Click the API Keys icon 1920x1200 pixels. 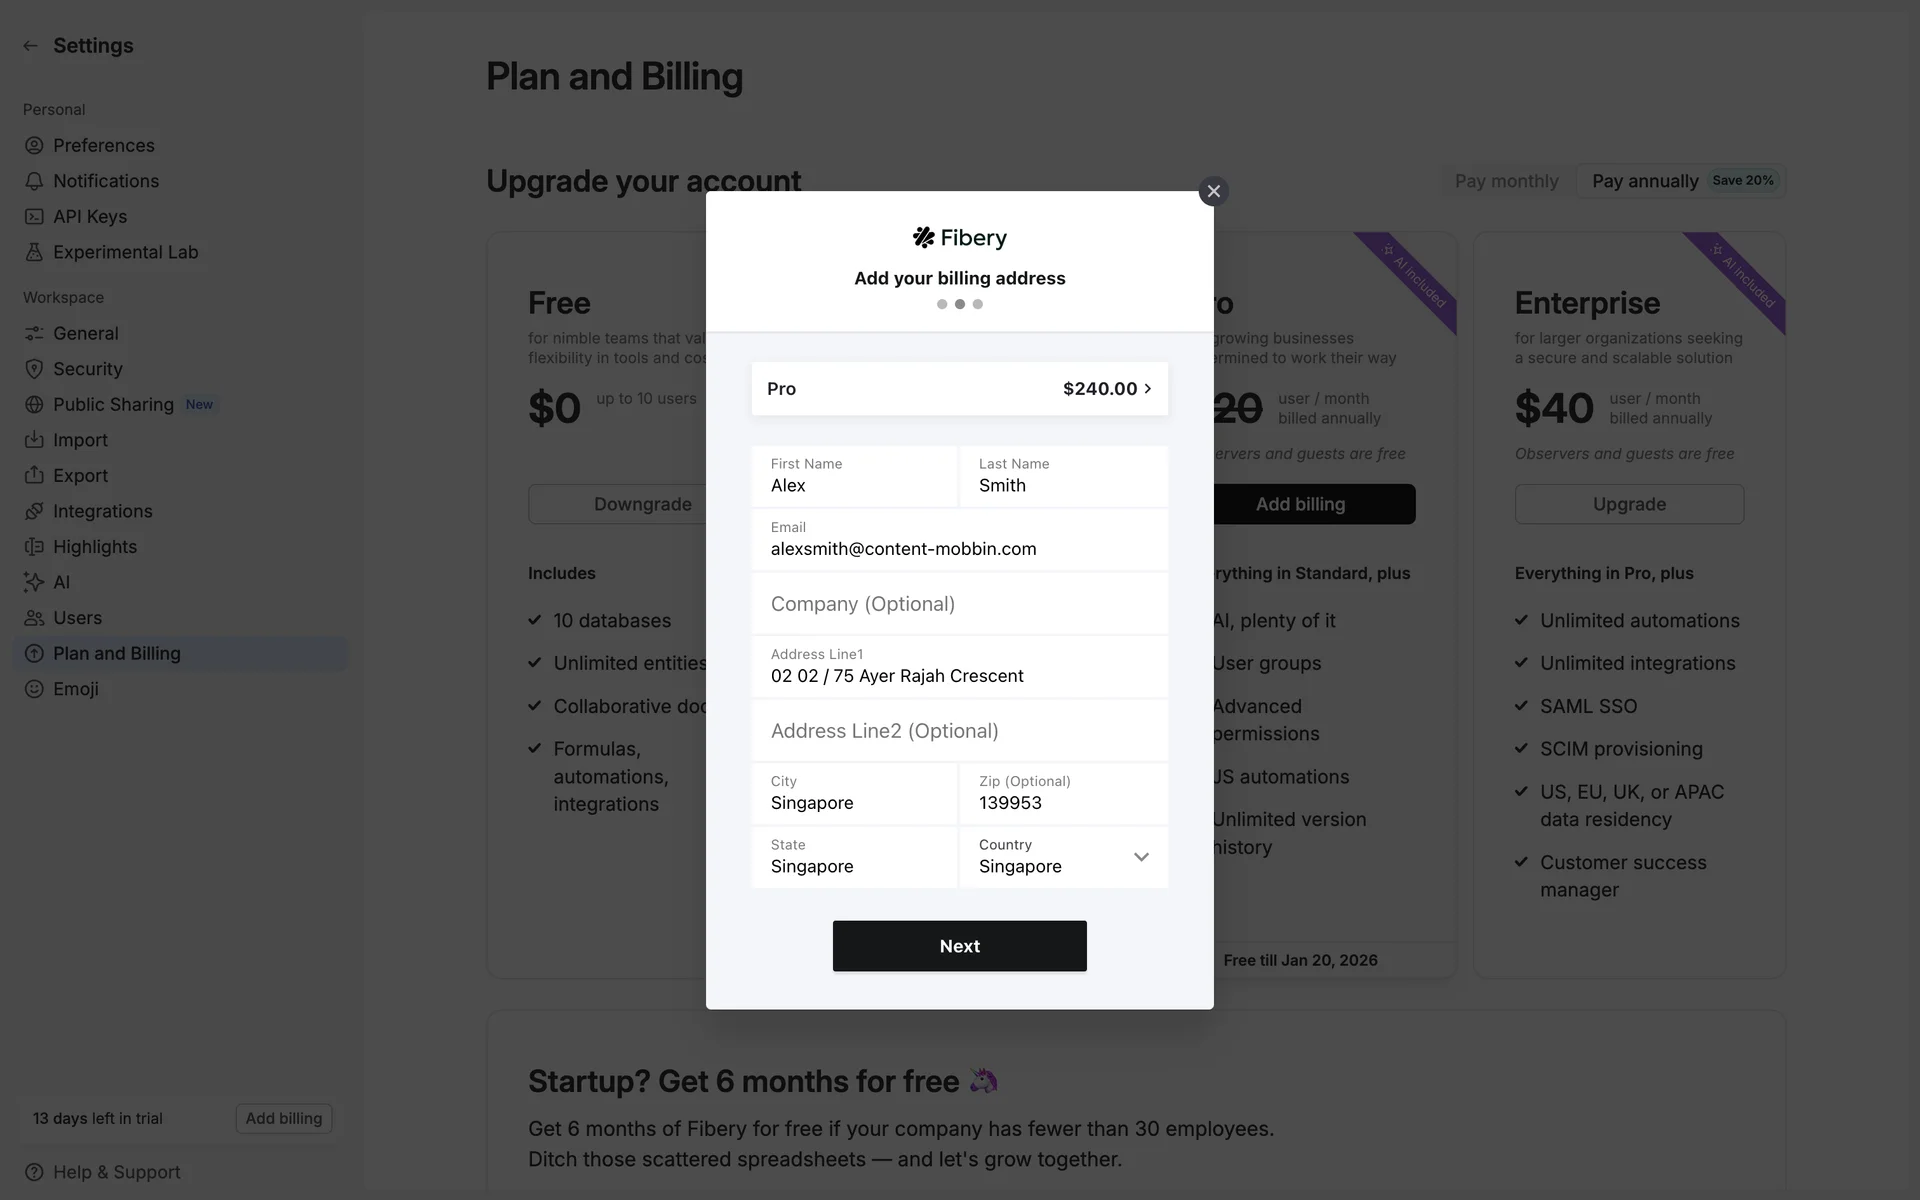click(x=34, y=217)
